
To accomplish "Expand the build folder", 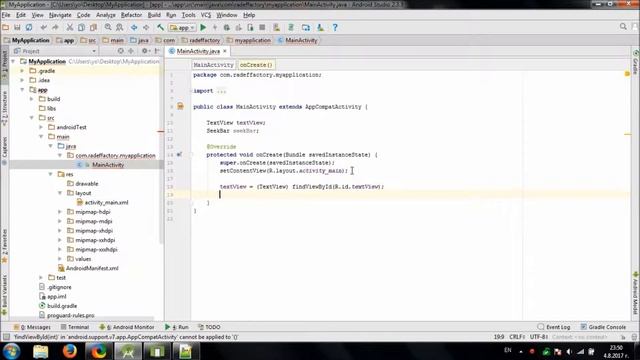I will (32, 99).
